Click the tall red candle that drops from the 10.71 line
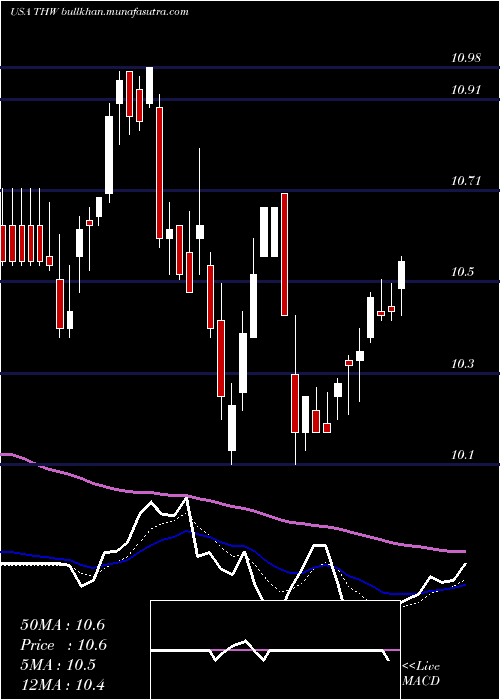 [284, 254]
